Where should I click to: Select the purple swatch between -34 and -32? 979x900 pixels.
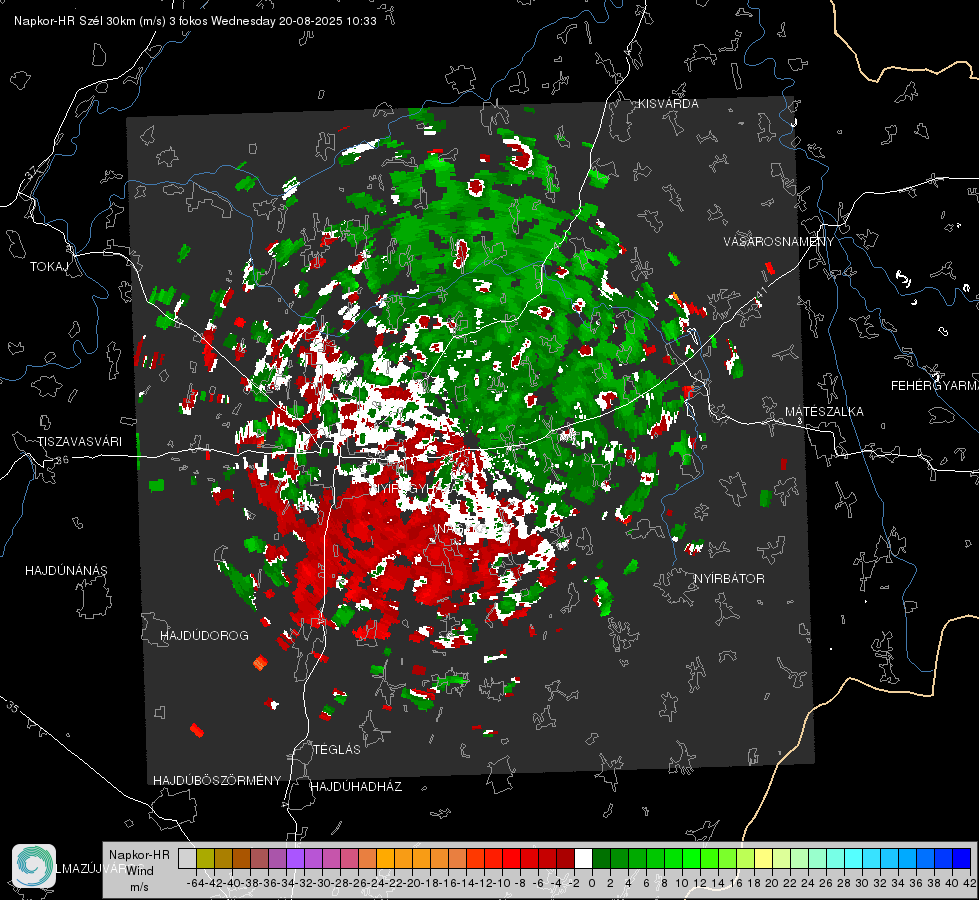click(295, 858)
